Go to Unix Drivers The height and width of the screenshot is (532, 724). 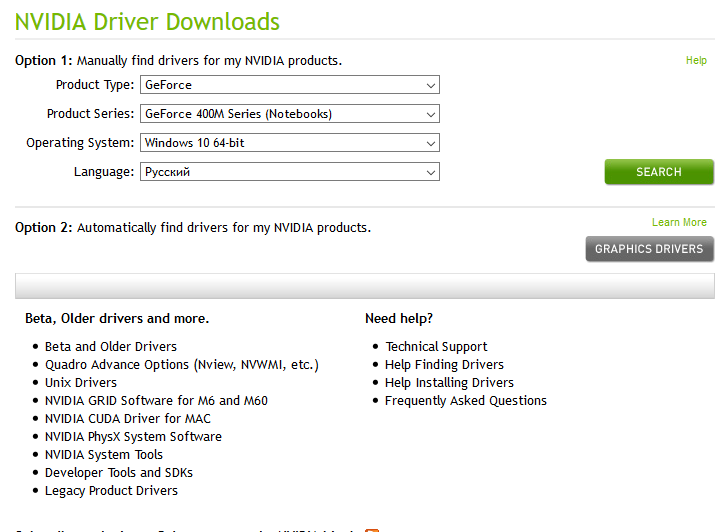tap(81, 382)
